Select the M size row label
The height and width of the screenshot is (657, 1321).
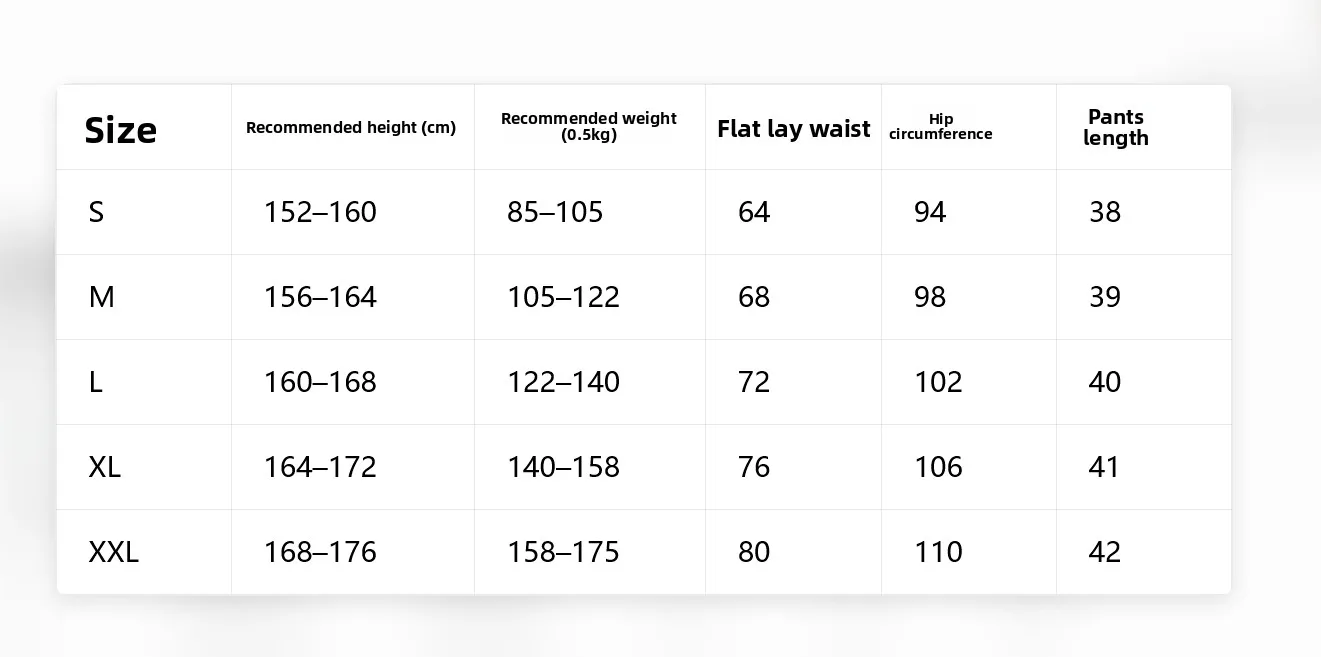pos(102,297)
